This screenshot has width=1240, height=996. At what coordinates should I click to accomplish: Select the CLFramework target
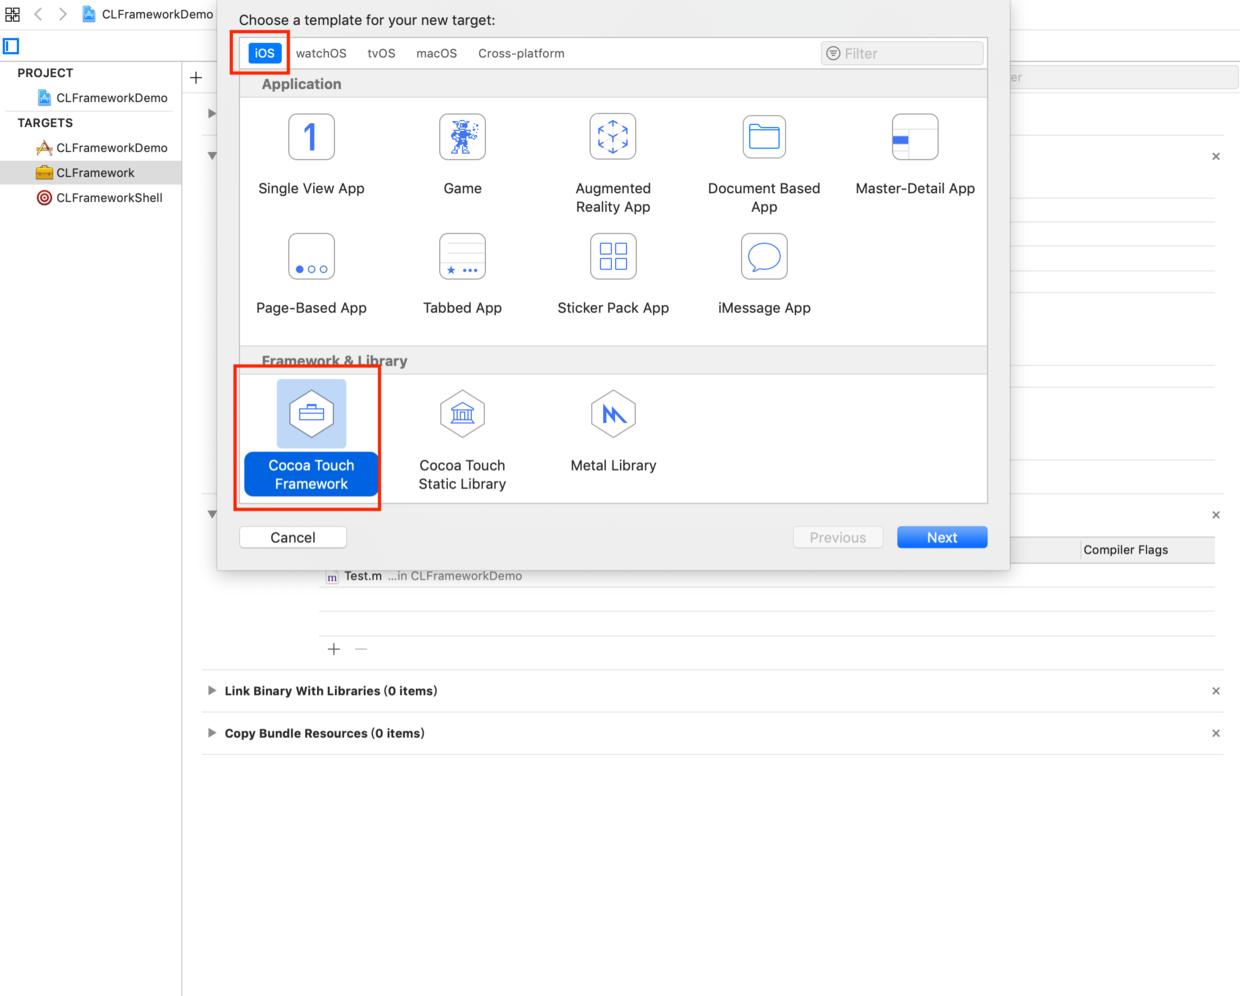[91, 173]
